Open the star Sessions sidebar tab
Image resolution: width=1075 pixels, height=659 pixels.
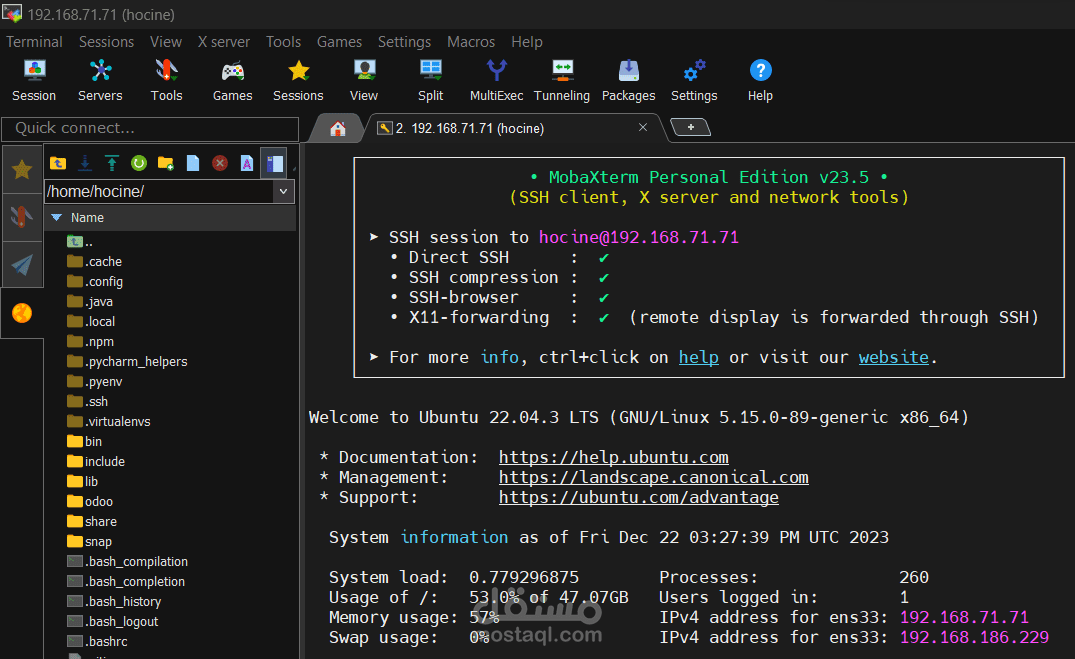[x=22, y=169]
